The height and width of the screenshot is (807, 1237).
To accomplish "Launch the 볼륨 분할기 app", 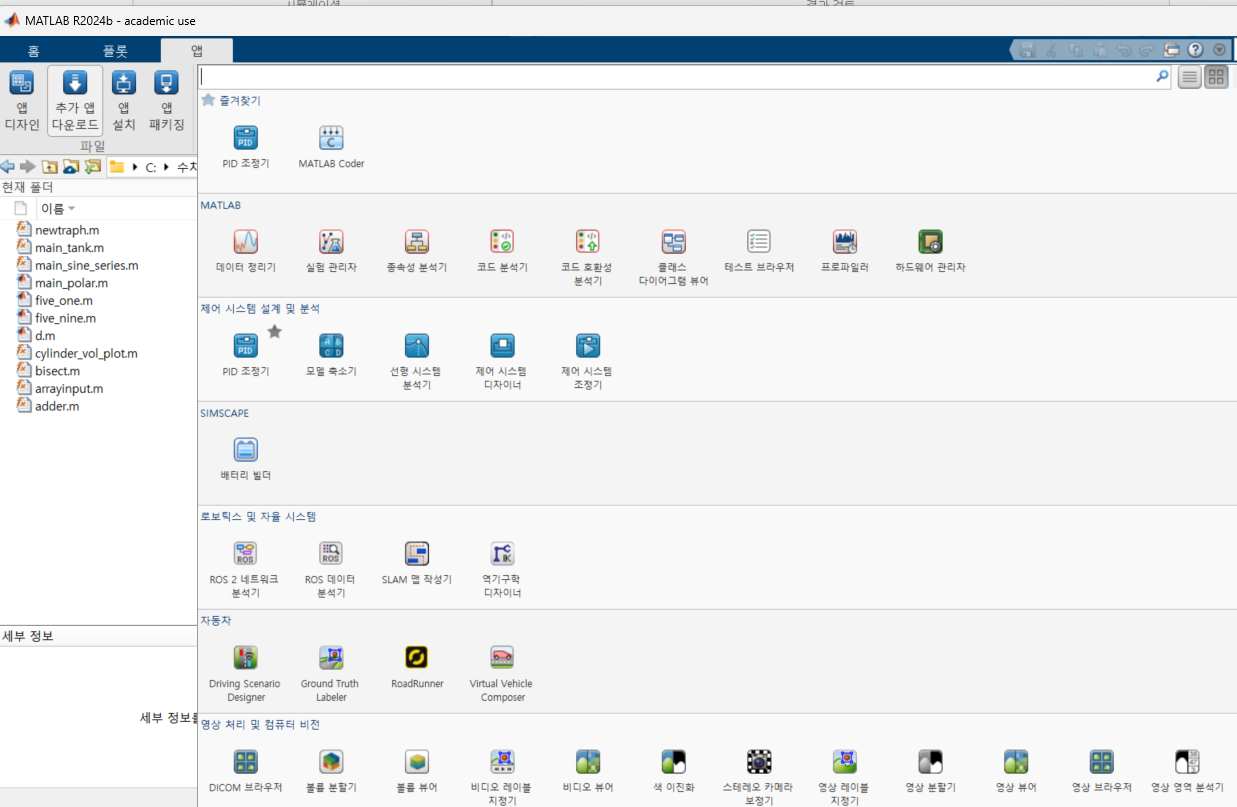I will (x=331, y=771).
